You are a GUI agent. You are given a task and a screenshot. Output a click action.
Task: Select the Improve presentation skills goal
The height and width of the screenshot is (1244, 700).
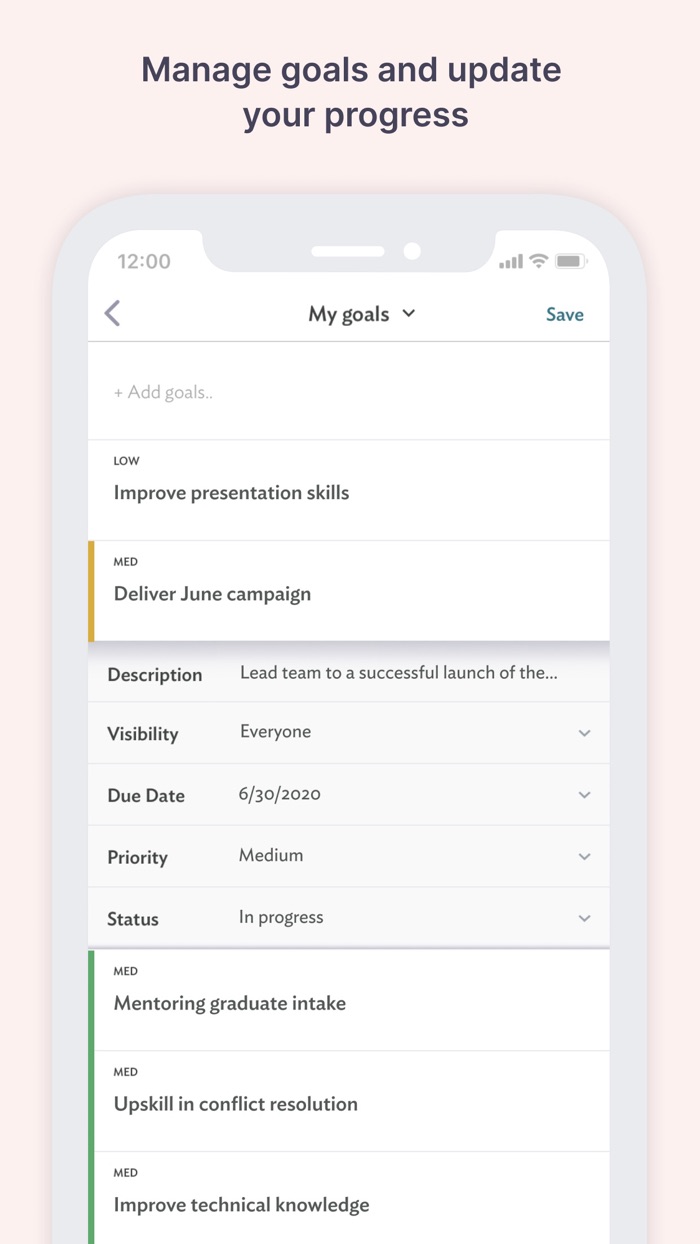click(348, 491)
